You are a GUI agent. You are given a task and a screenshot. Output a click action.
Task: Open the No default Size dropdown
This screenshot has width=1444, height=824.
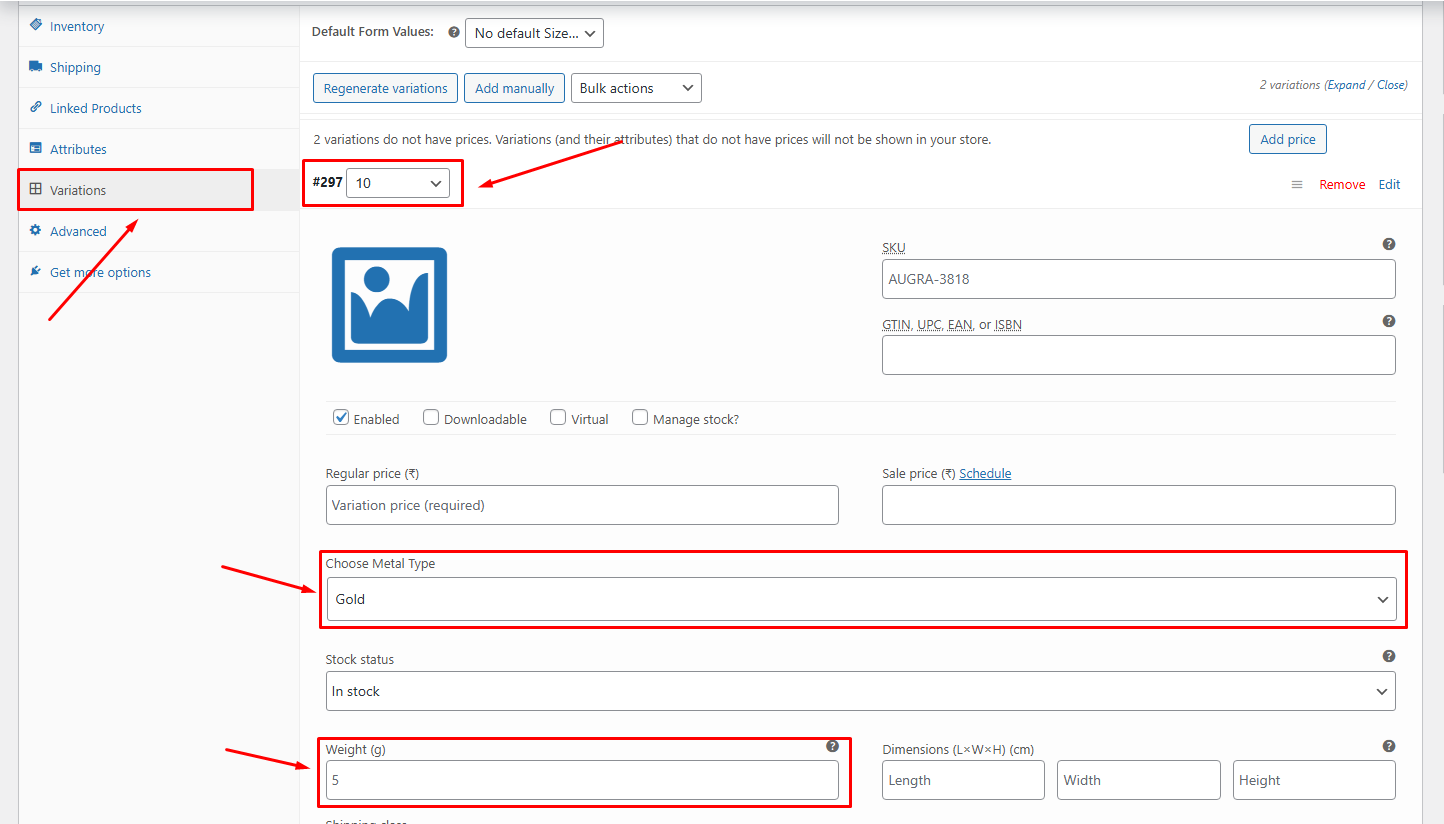pyautogui.click(x=534, y=33)
